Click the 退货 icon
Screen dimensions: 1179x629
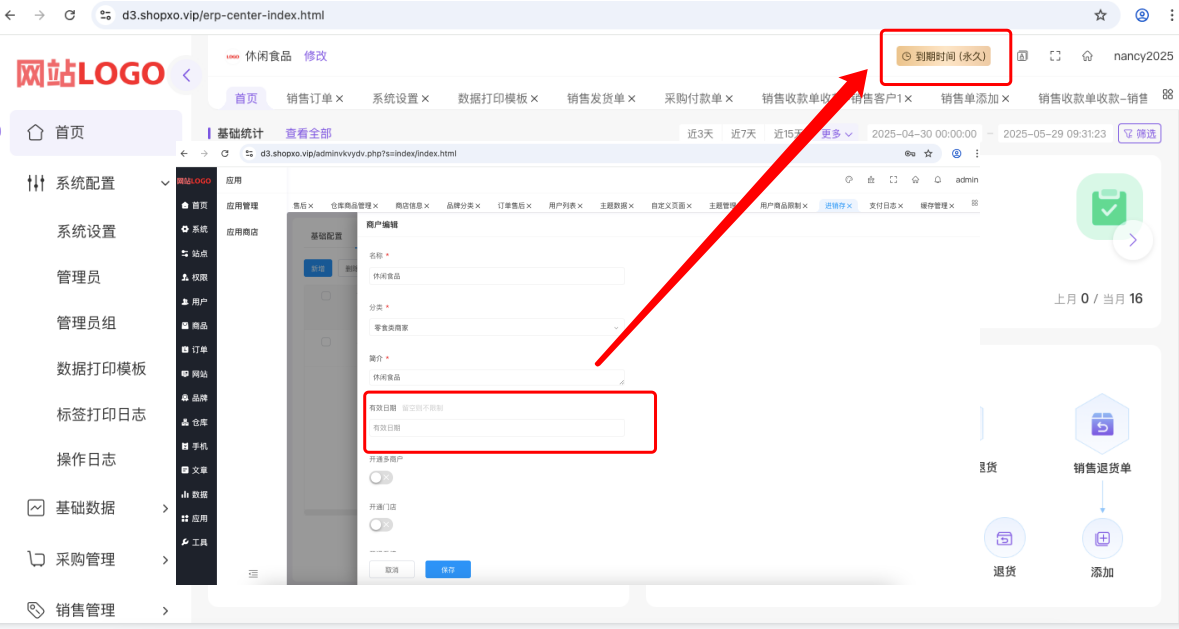(x=1005, y=538)
